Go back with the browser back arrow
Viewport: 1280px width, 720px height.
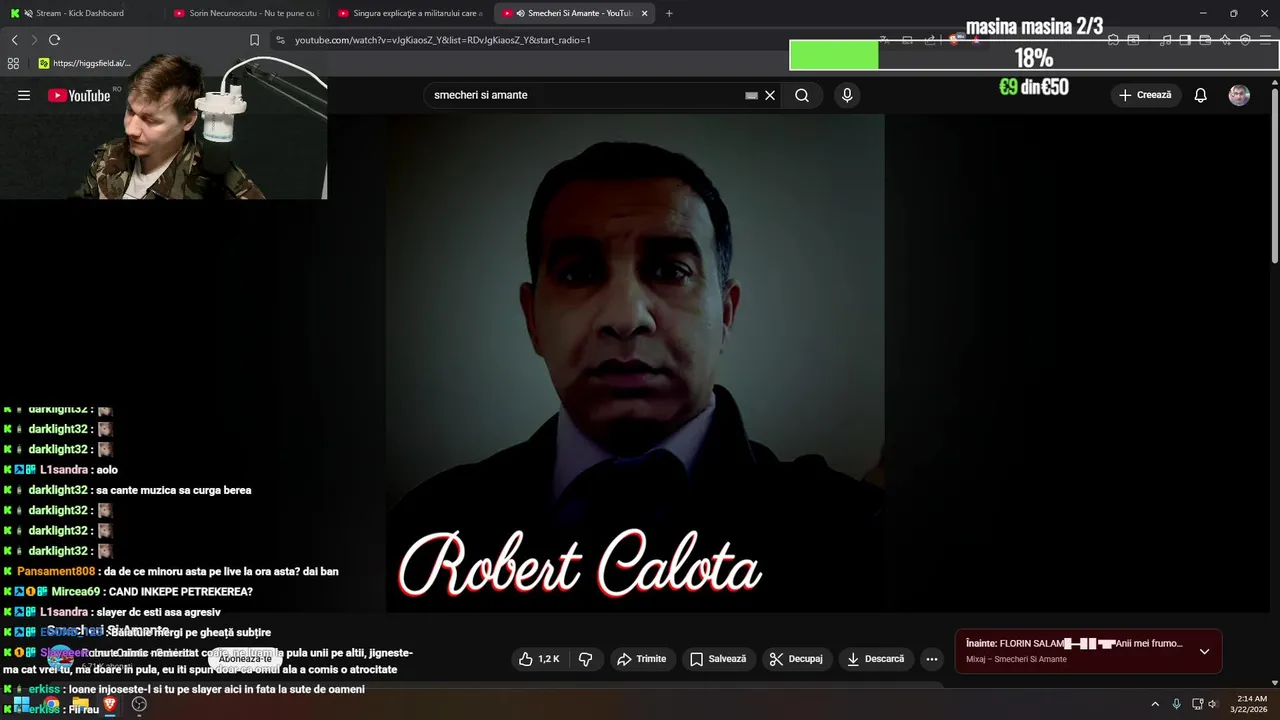(x=15, y=40)
